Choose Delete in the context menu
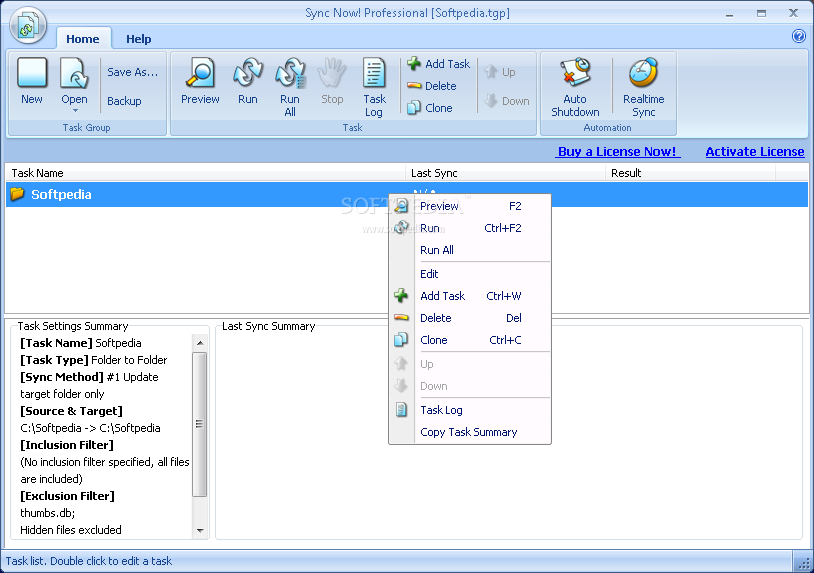814x573 pixels. pyautogui.click(x=470, y=318)
